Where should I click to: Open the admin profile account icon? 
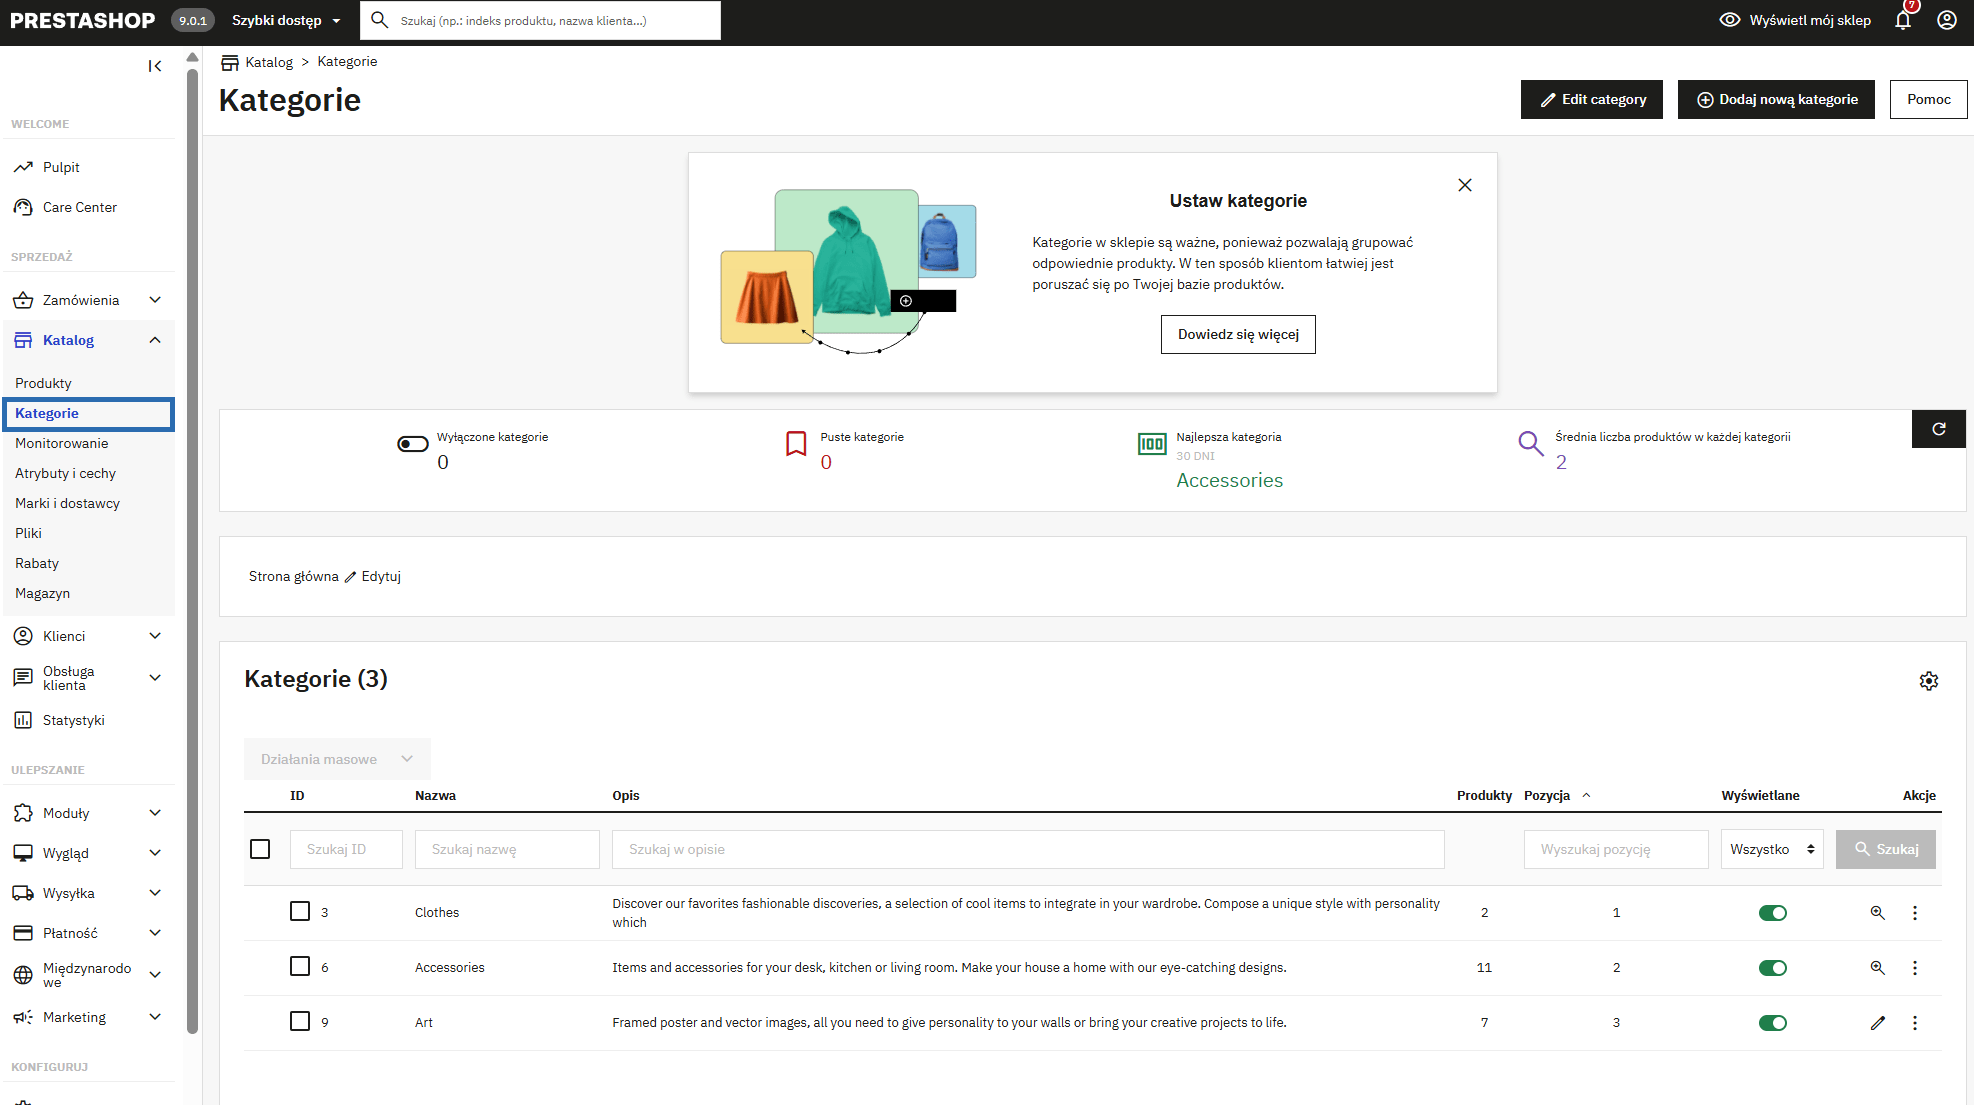(x=1946, y=20)
